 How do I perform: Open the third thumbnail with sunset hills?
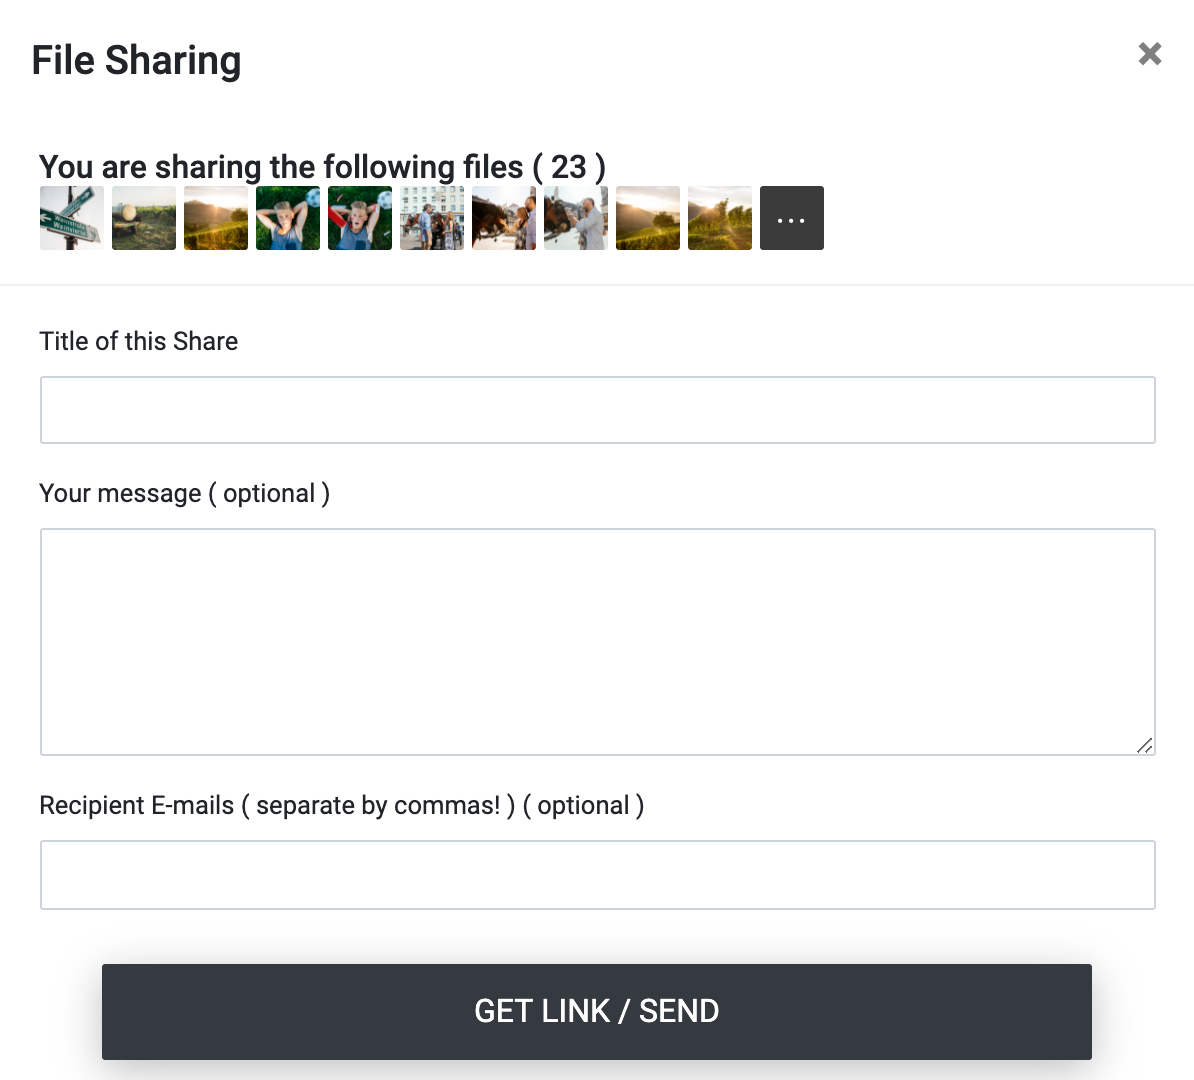click(x=216, y=218)
